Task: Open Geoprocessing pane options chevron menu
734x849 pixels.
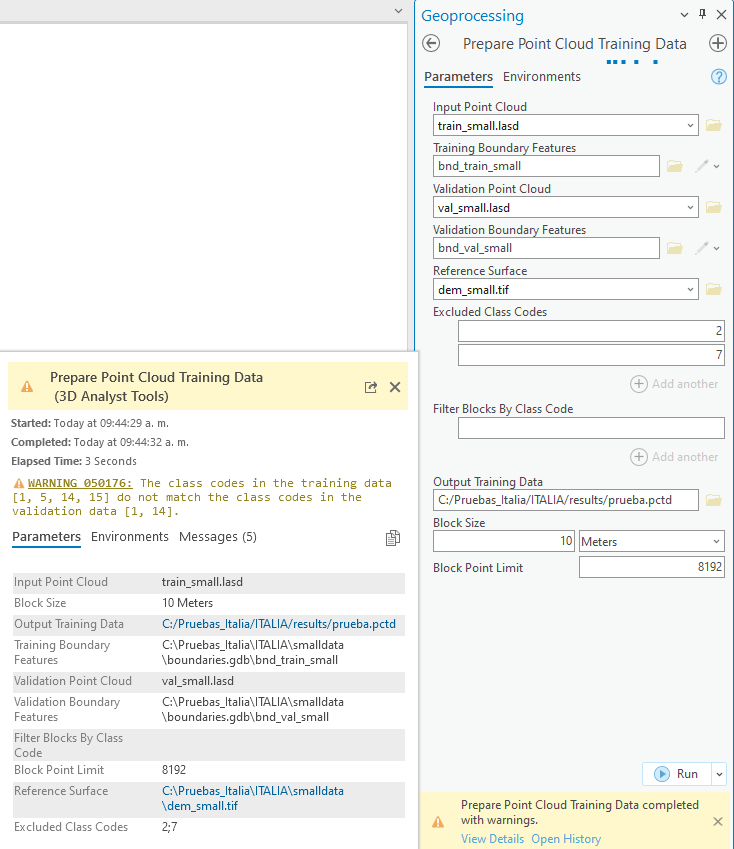Action: (x=684, y=15)
